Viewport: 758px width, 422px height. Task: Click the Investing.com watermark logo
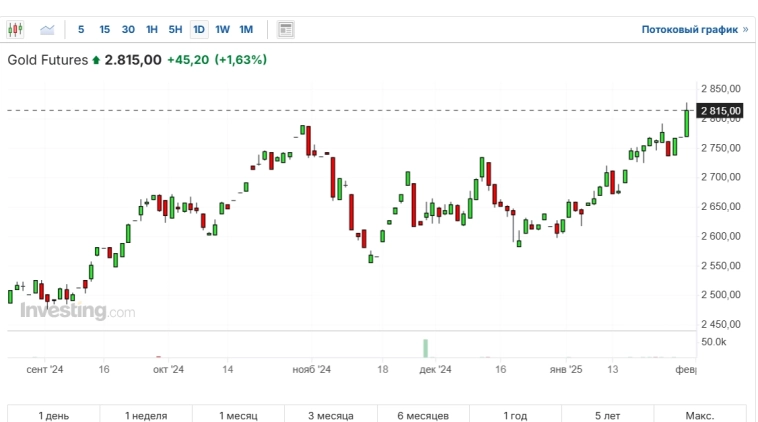coord(77,311)
